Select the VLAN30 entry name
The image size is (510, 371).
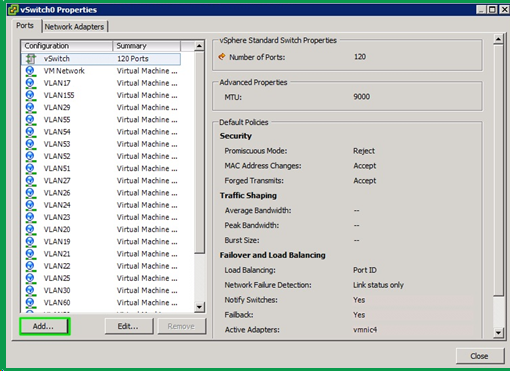(57, 290)
